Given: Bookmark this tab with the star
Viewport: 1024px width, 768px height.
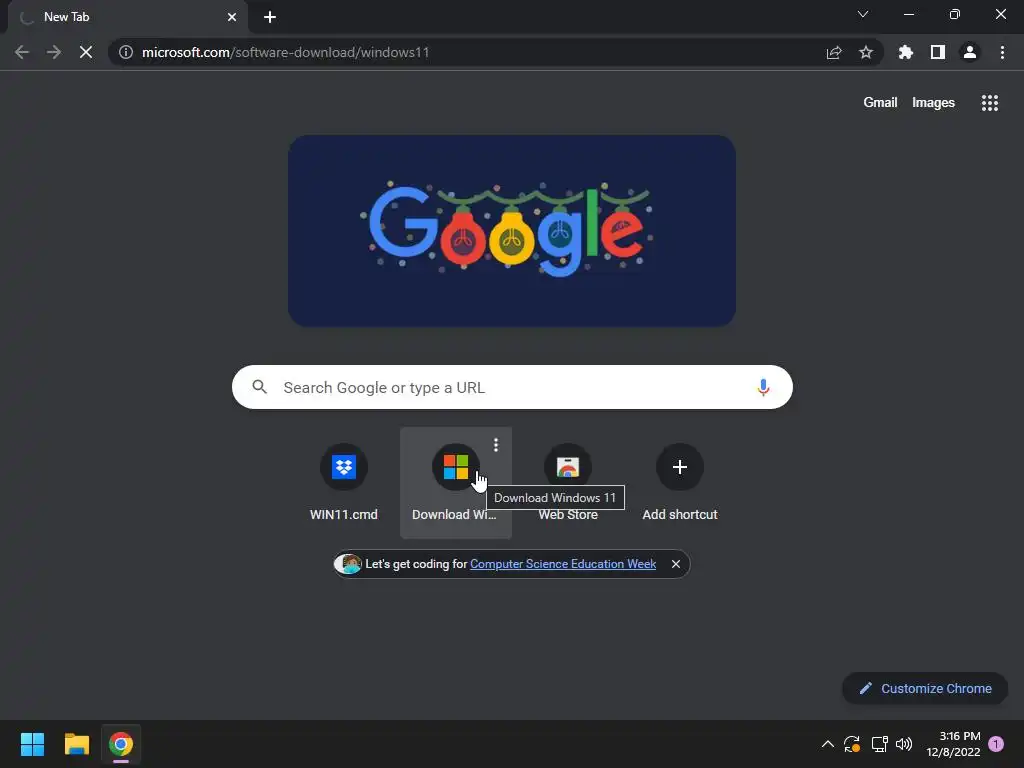Looking at the screenshot, I should (x=866, y=52).
